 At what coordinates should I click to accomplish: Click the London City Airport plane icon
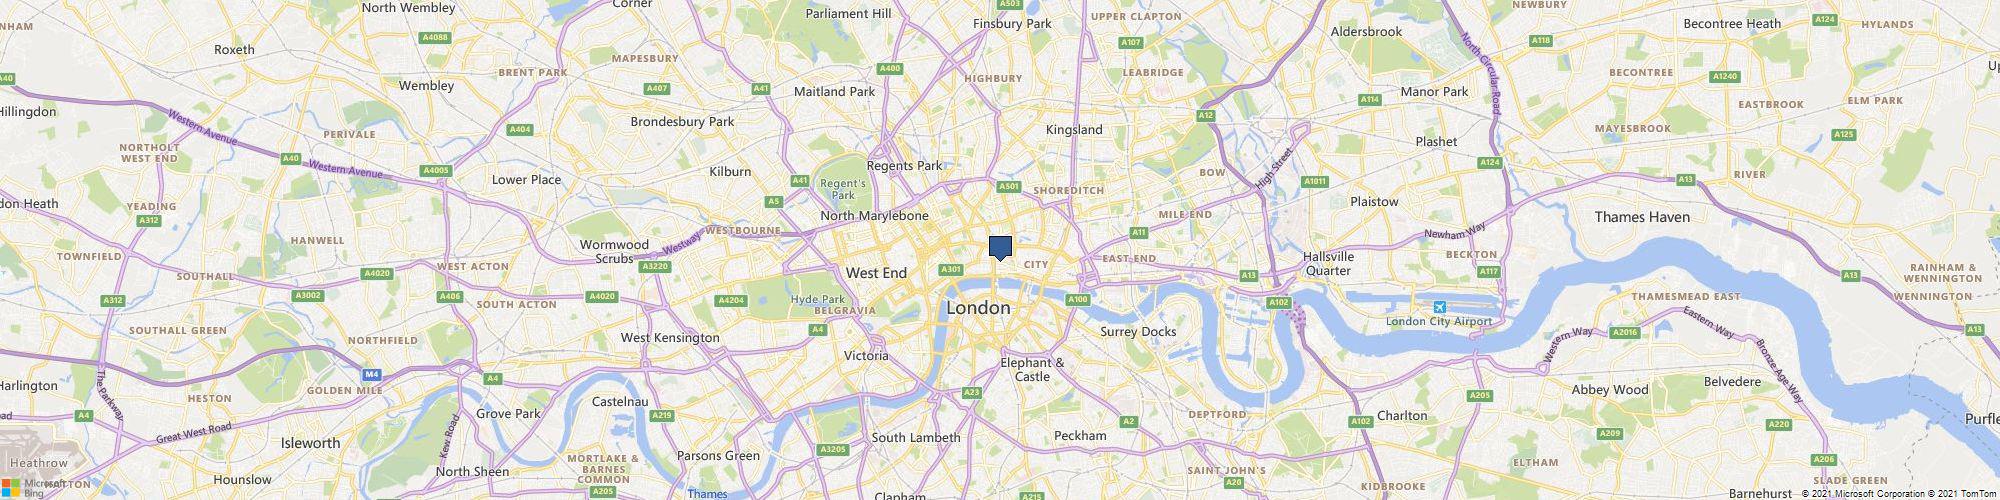[x=1439, y=307]
